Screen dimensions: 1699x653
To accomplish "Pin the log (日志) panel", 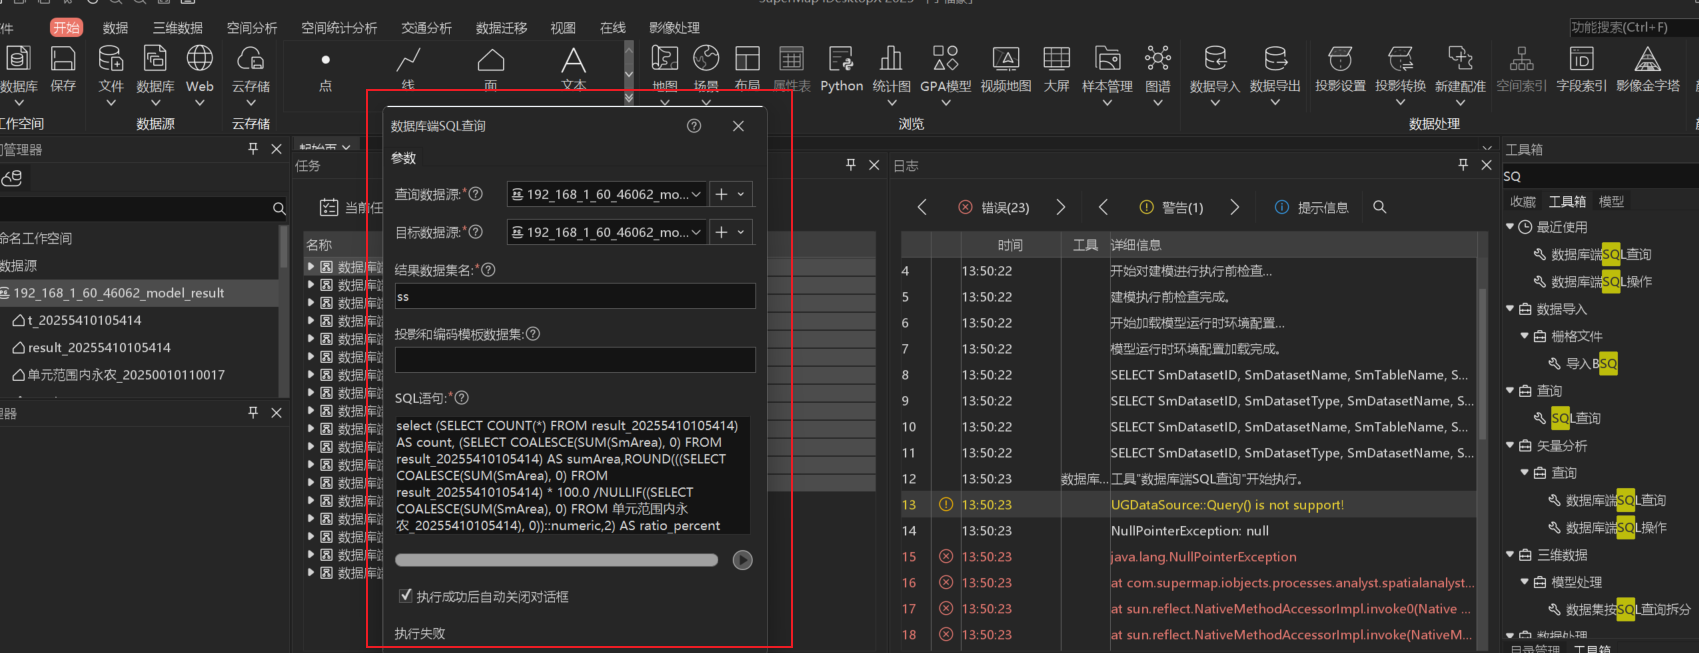I will click(x=1463, y=165).
